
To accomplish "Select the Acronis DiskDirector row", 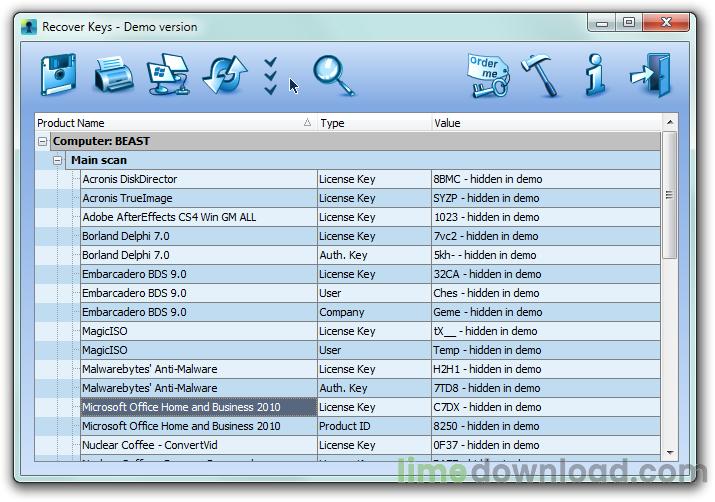I will tap(370, 179).
